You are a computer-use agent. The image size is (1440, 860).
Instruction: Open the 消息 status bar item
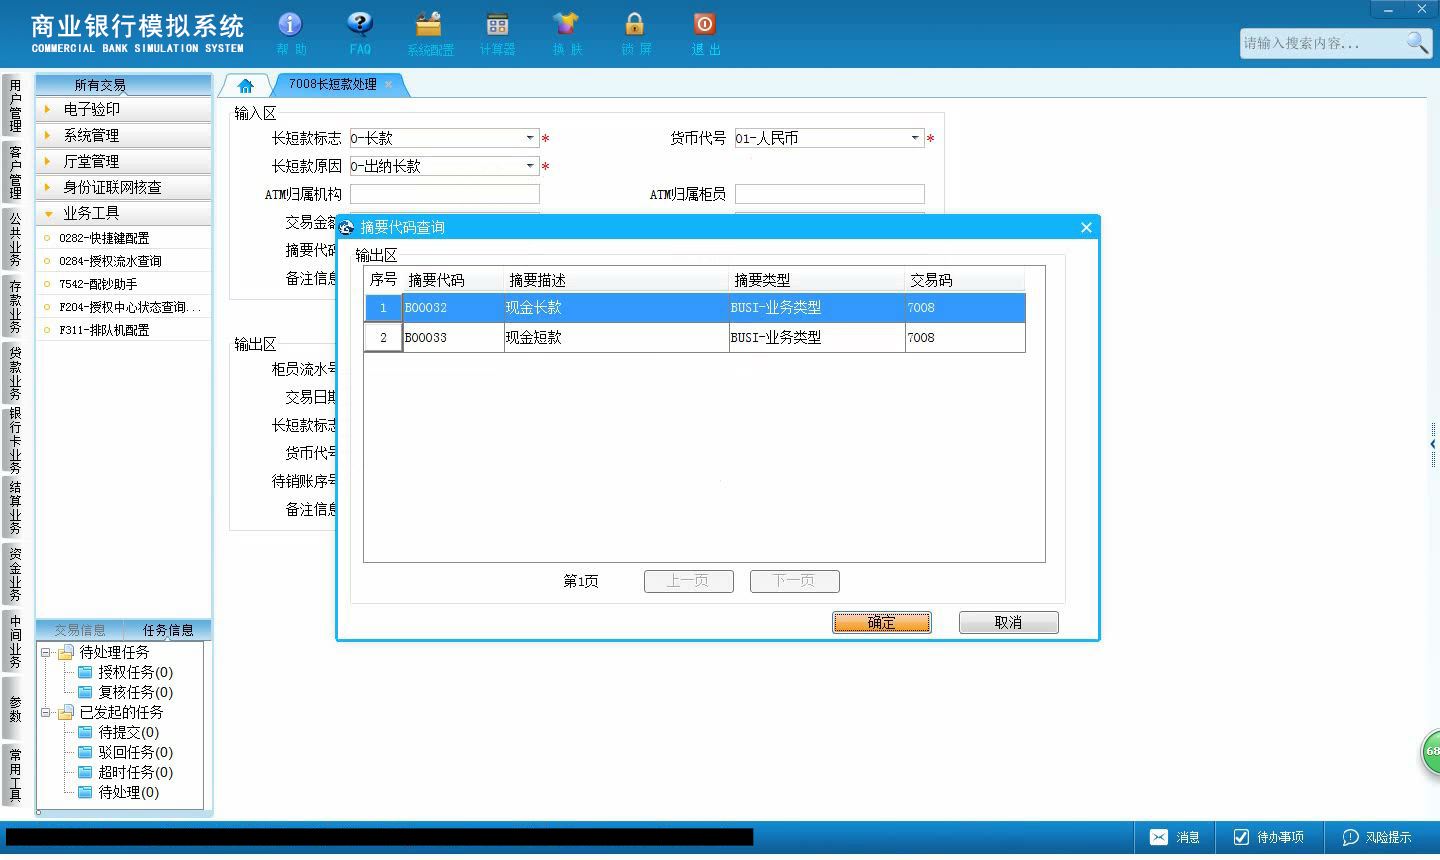click(1175, 837)
